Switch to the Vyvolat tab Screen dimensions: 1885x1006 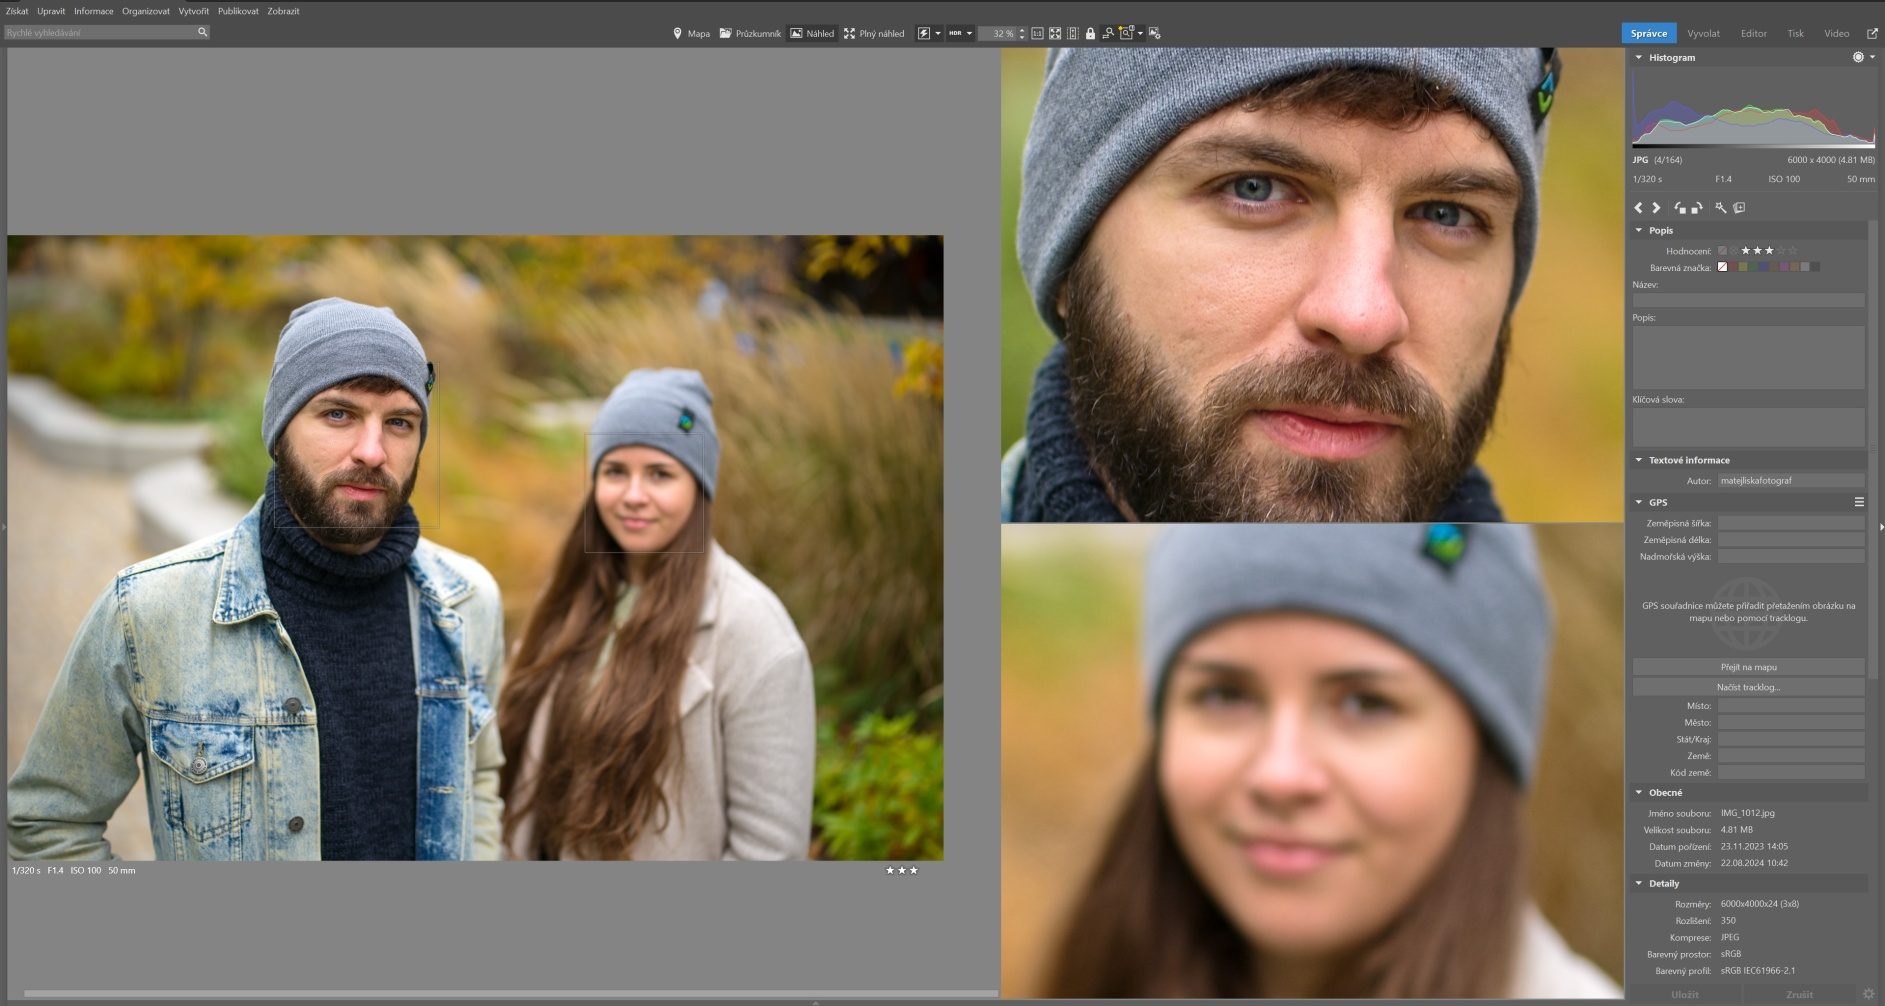point(1703,33)
